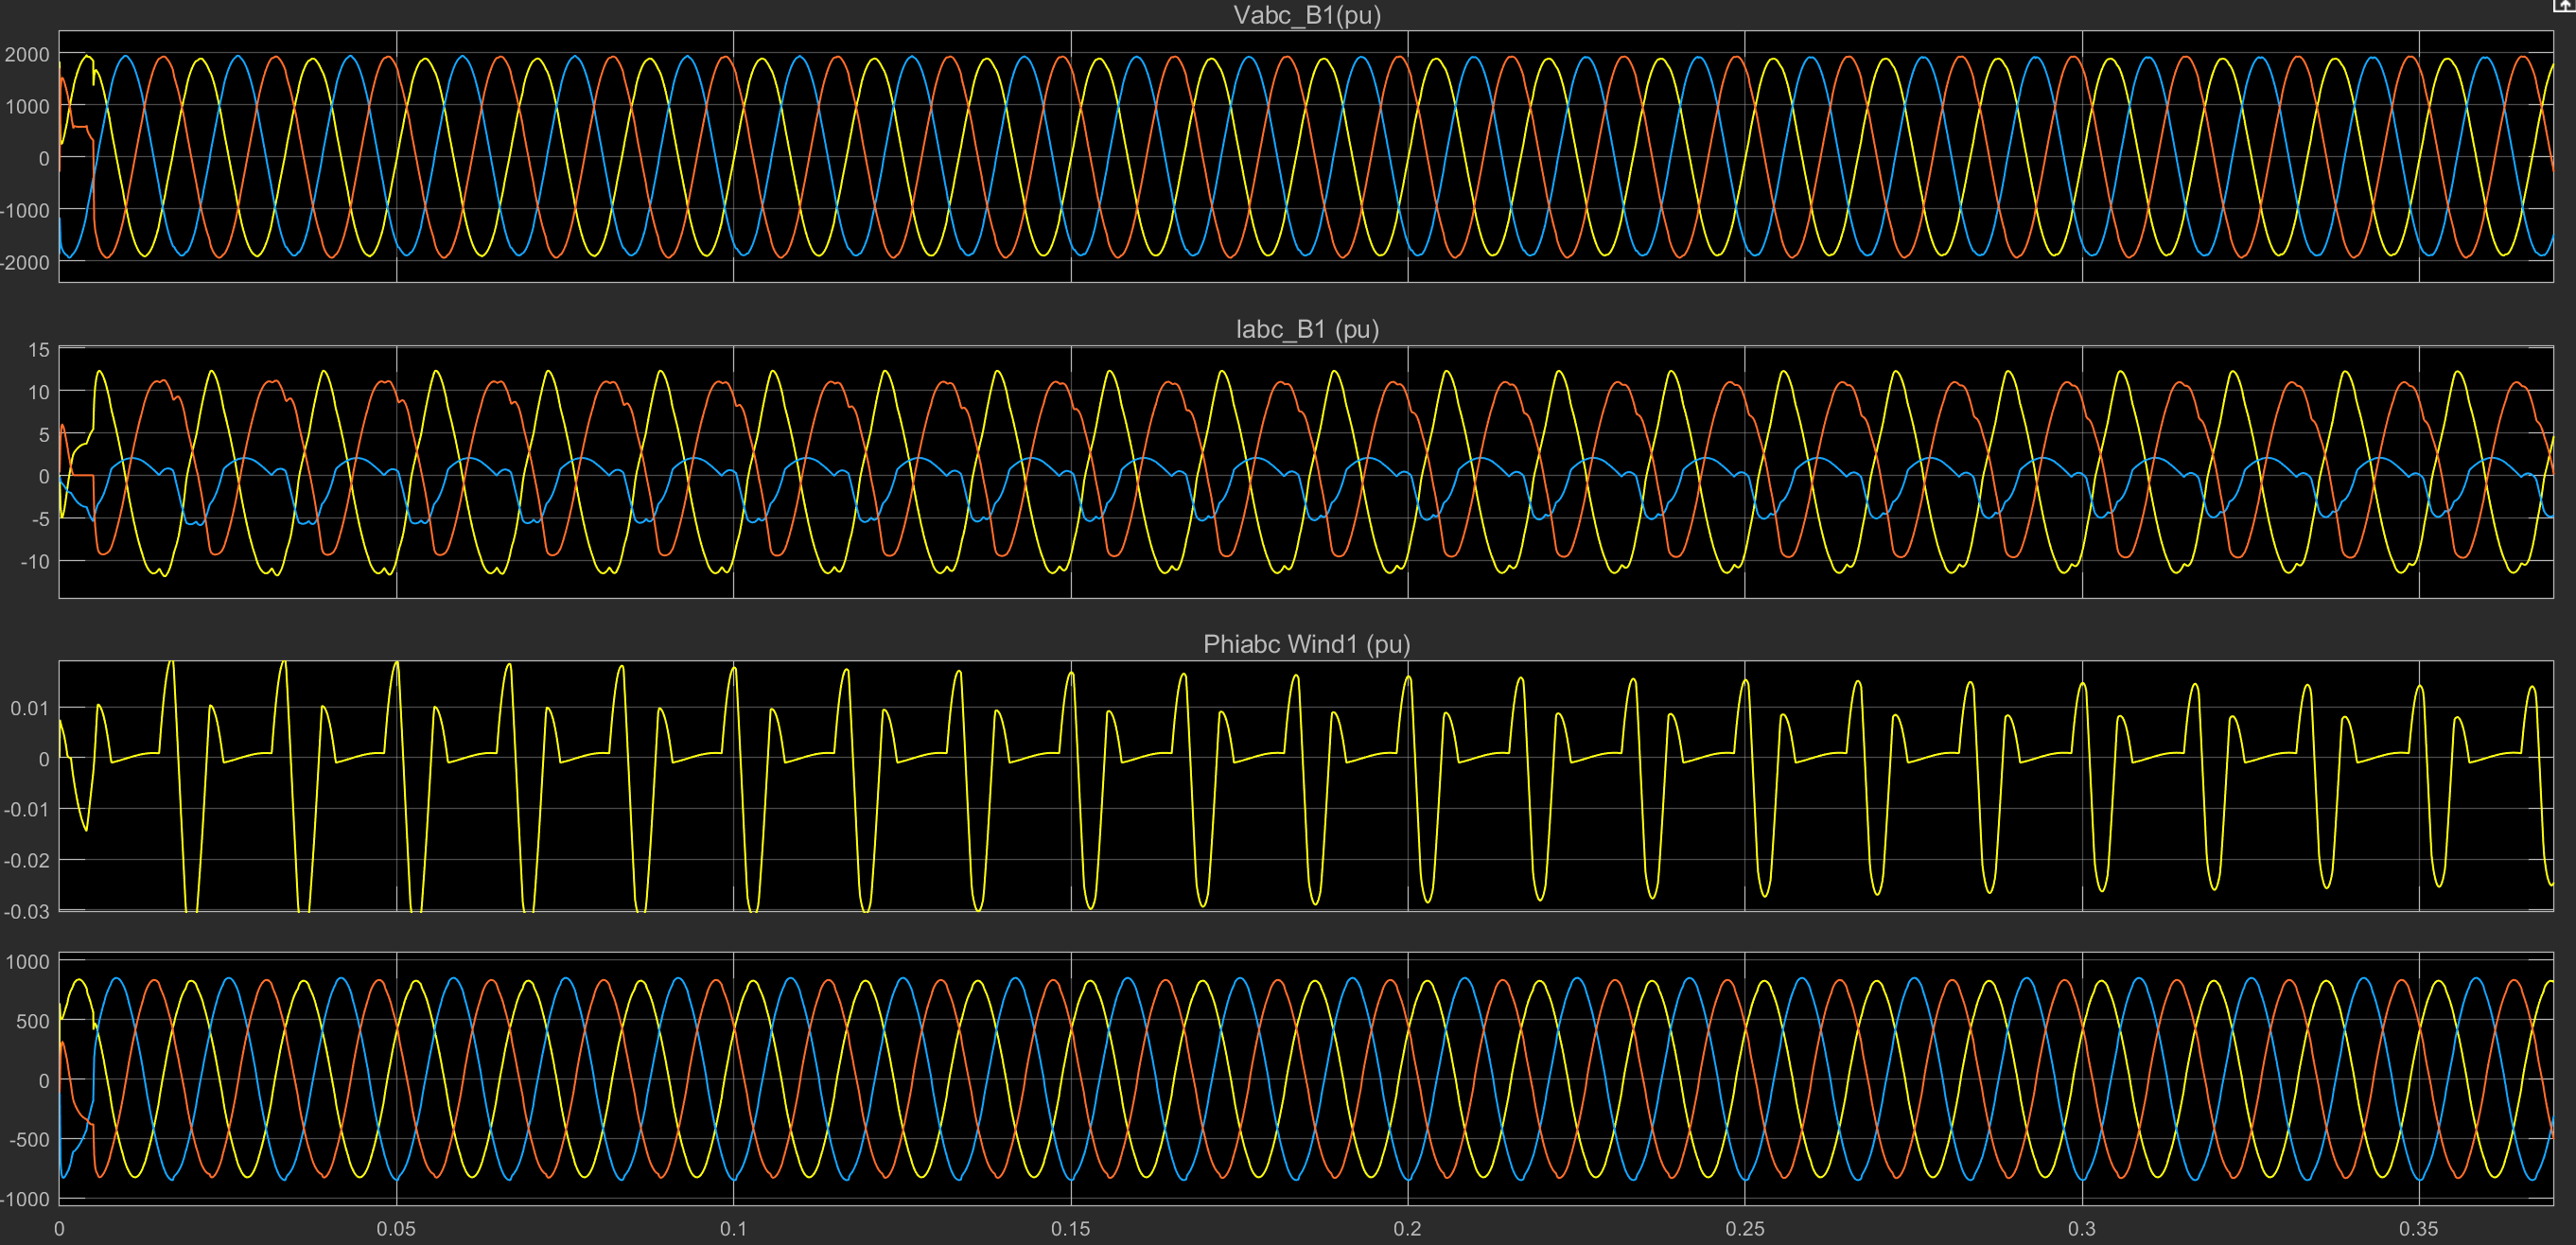Viewport: 2576px width, 1245px height.
Task: Click the 0.05 time axis tick label
Action: click(396, 1228)
